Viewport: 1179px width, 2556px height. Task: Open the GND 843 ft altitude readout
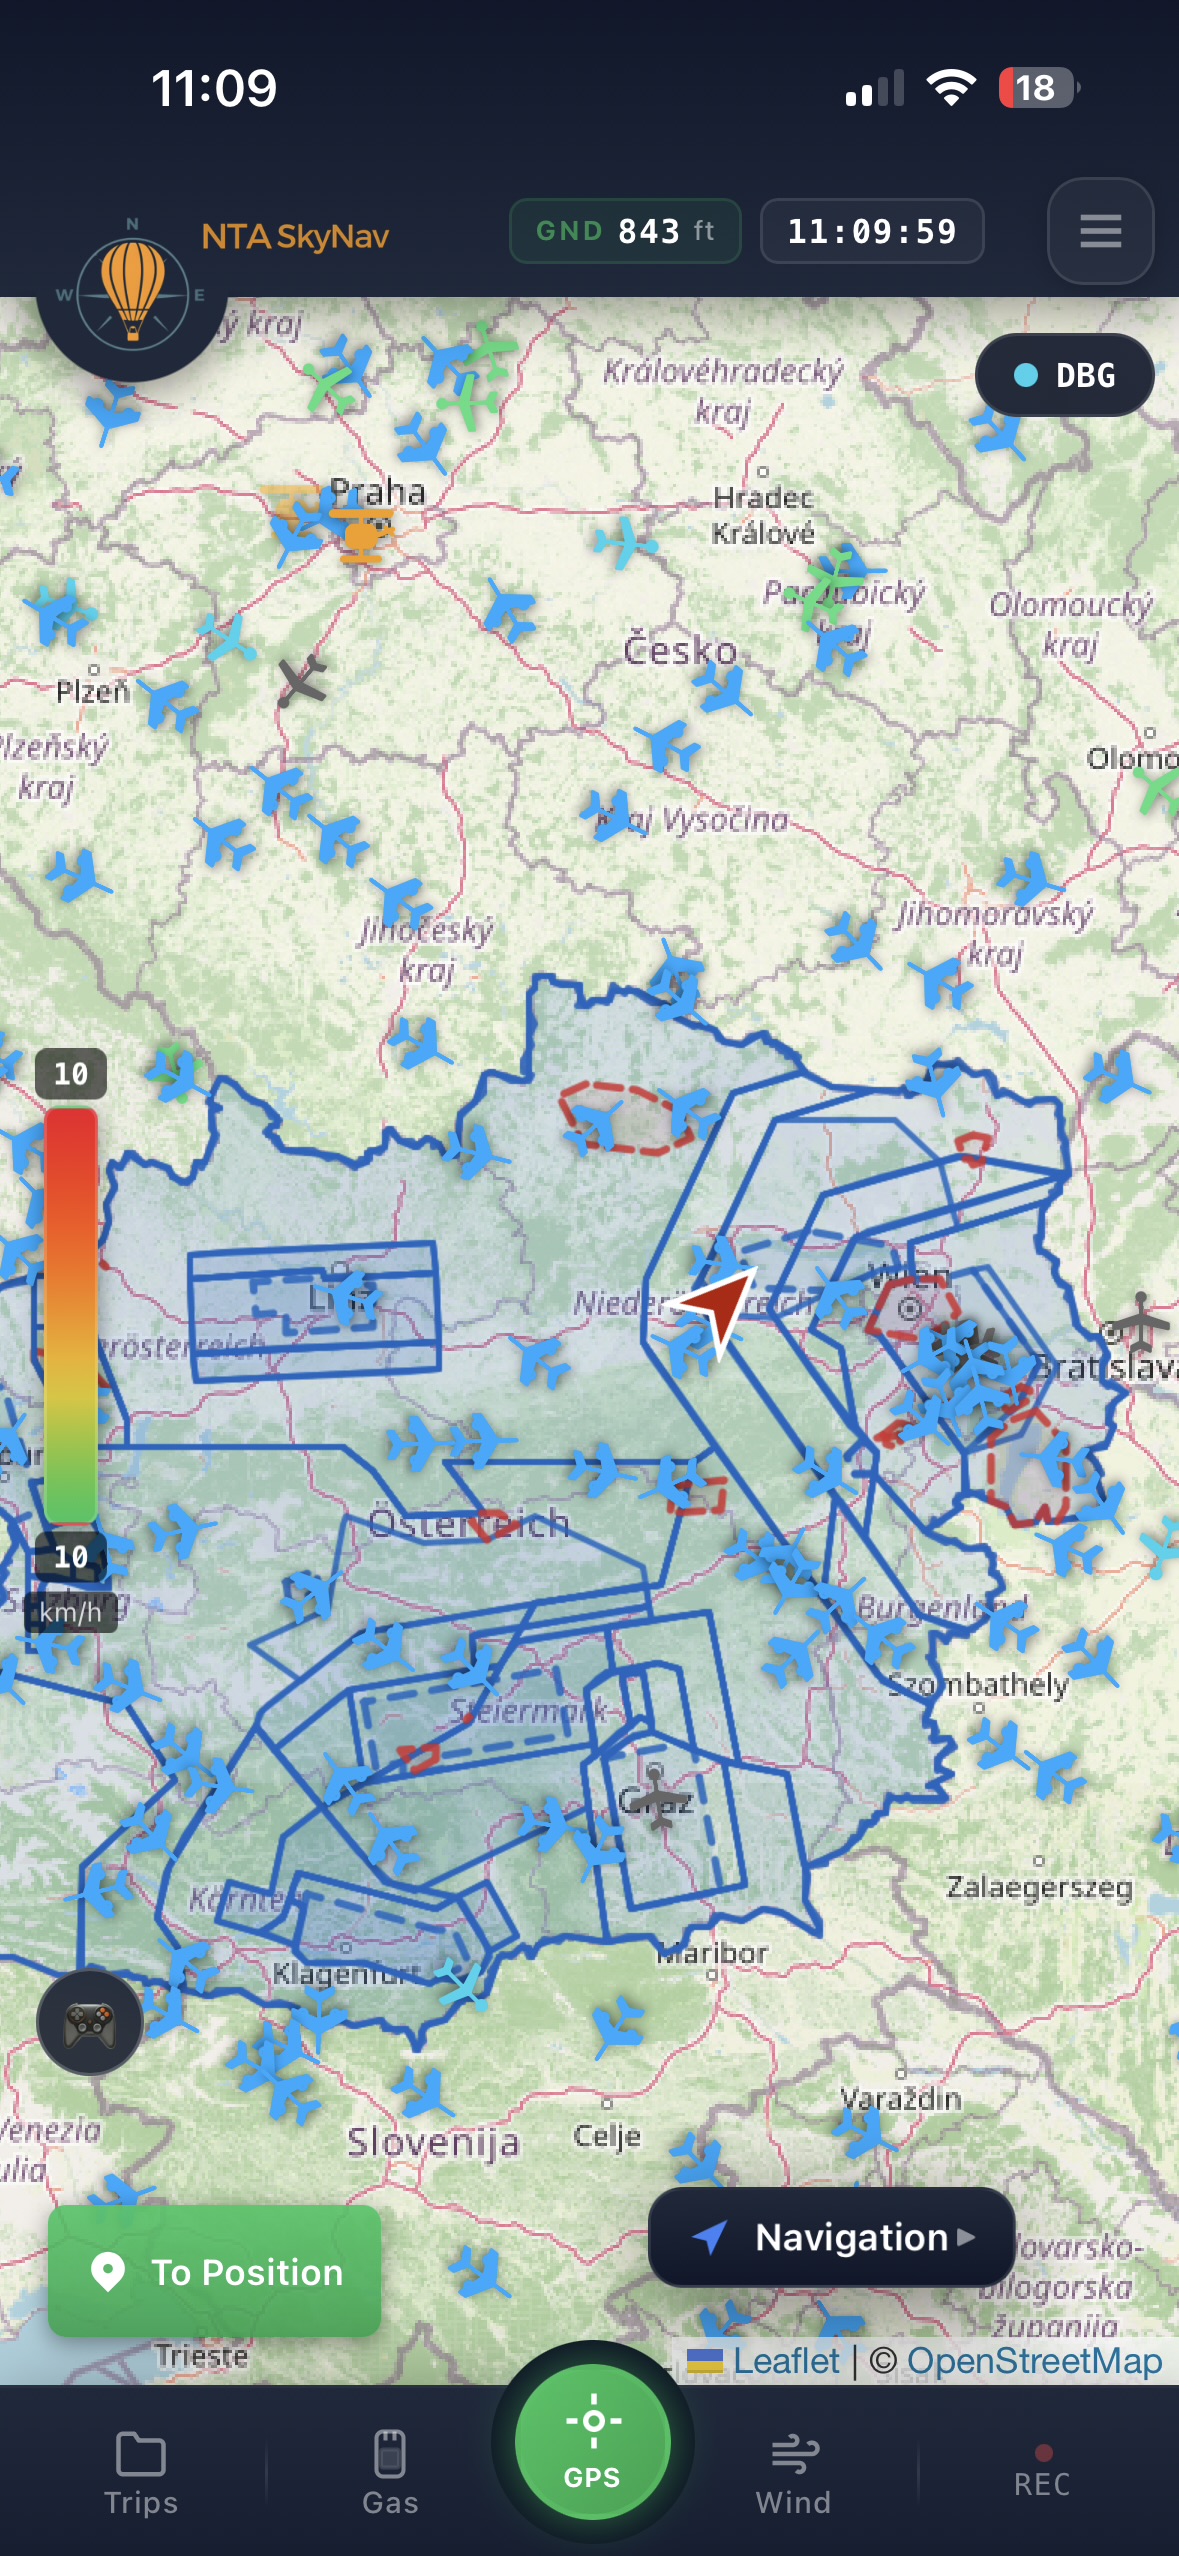click(625, 231)
